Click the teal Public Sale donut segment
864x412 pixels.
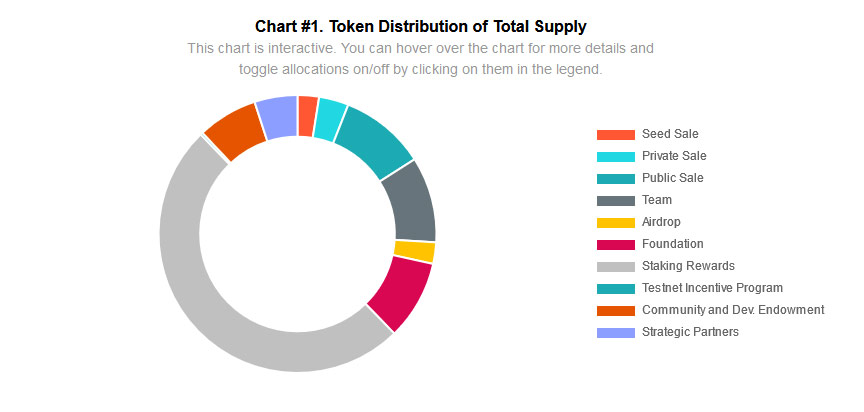coord(374,142)
